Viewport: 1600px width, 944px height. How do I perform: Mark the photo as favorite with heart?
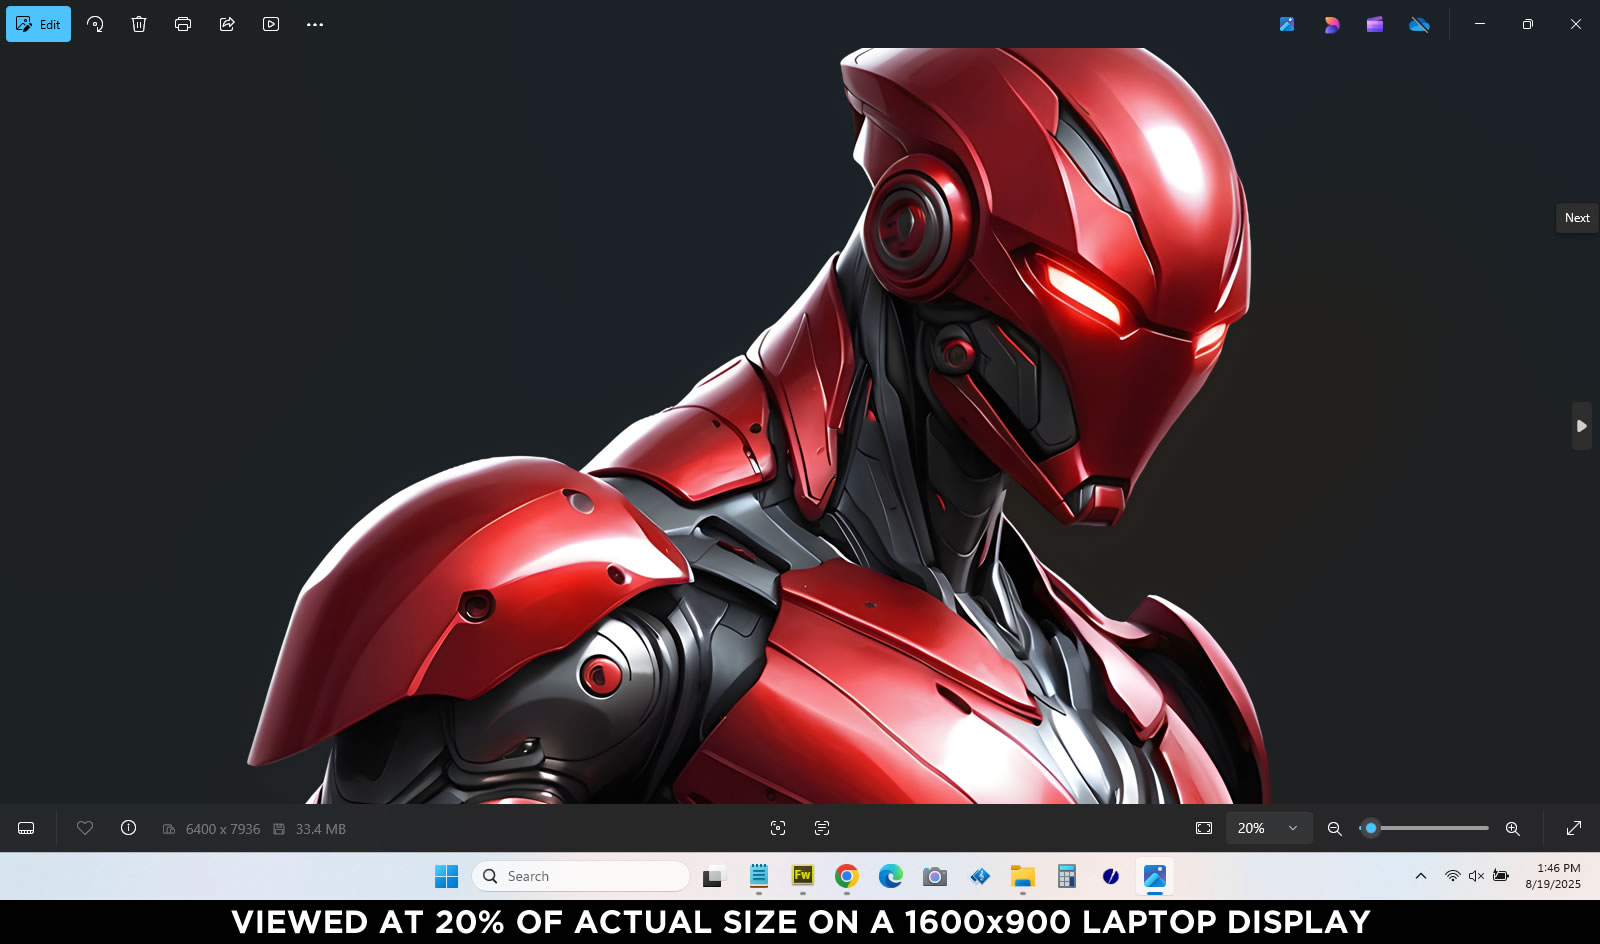(85, 828)
